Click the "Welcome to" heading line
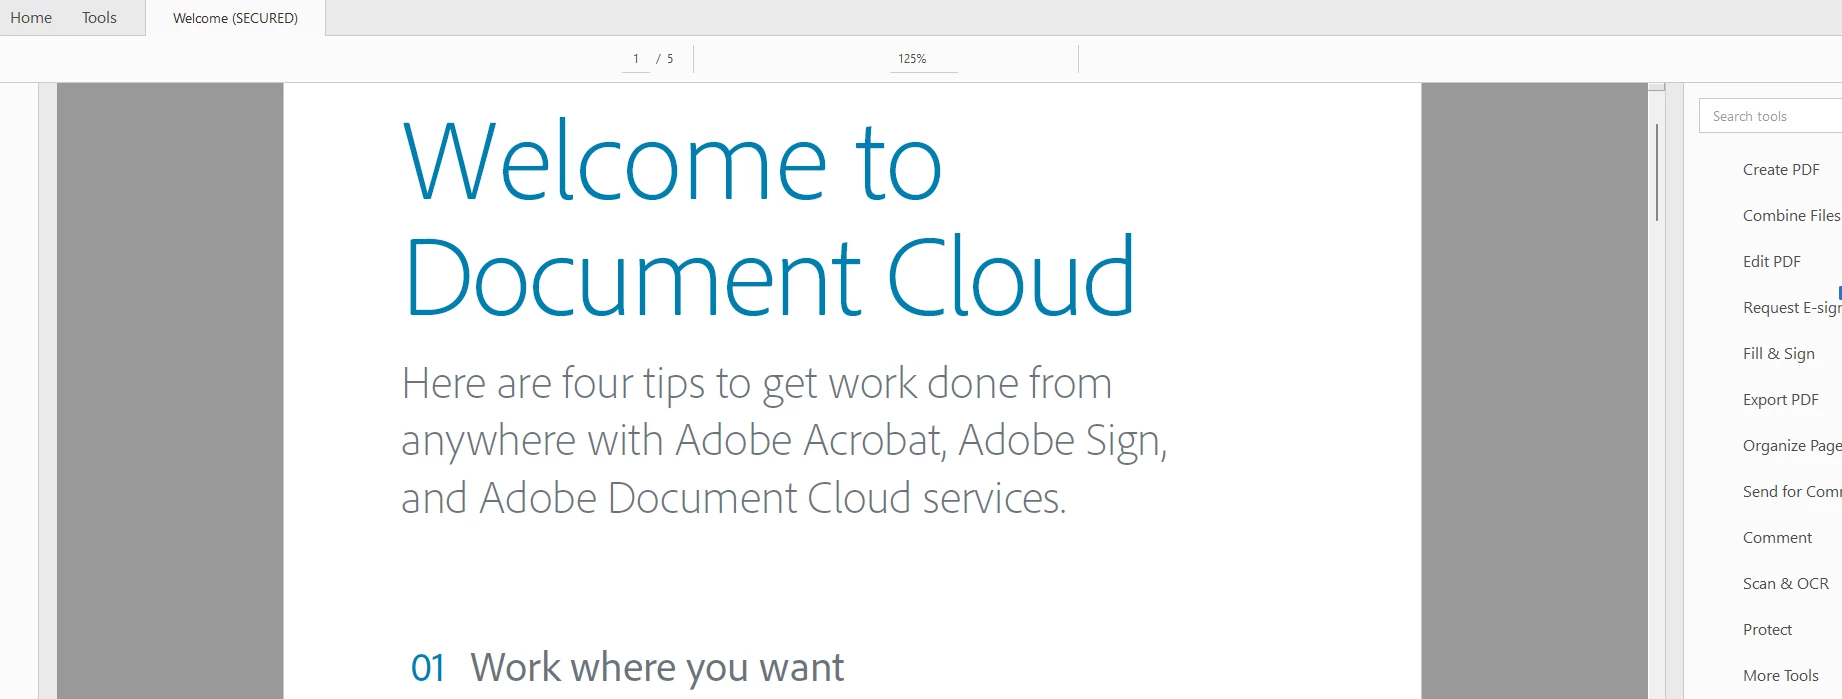Image resolution: width=1842 pixels, height=699 pixels. pyautogui.click(x=672, y=161)
